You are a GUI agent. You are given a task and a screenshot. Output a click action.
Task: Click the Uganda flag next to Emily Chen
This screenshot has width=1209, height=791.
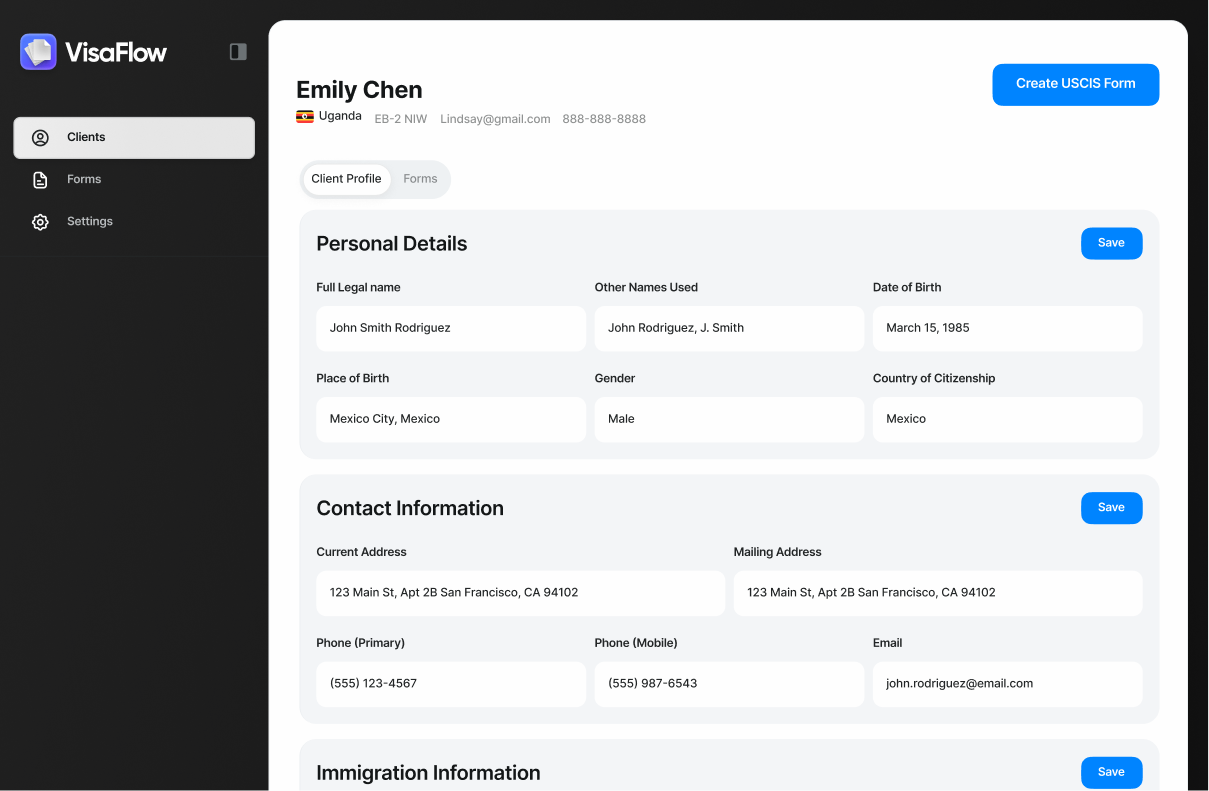click(x=305, y=115)
